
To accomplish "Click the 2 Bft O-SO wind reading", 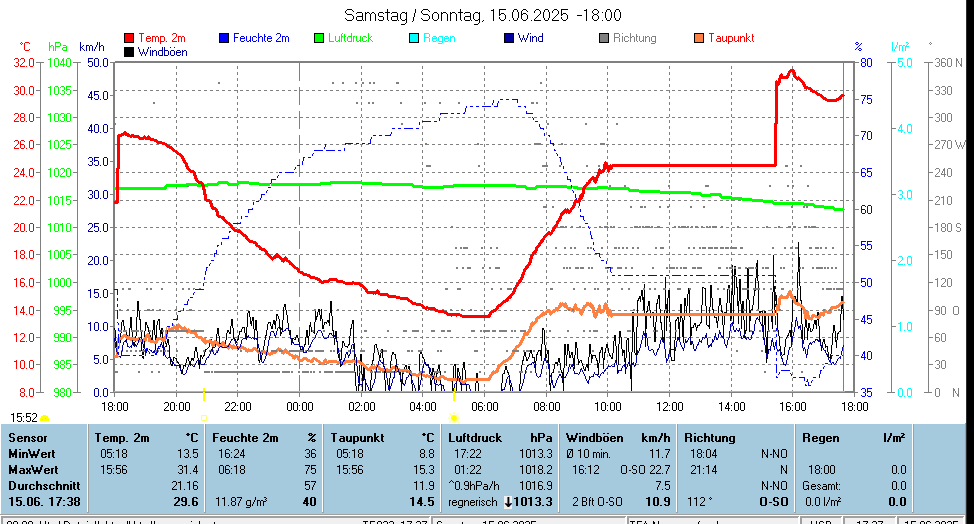I will [598, 502].
